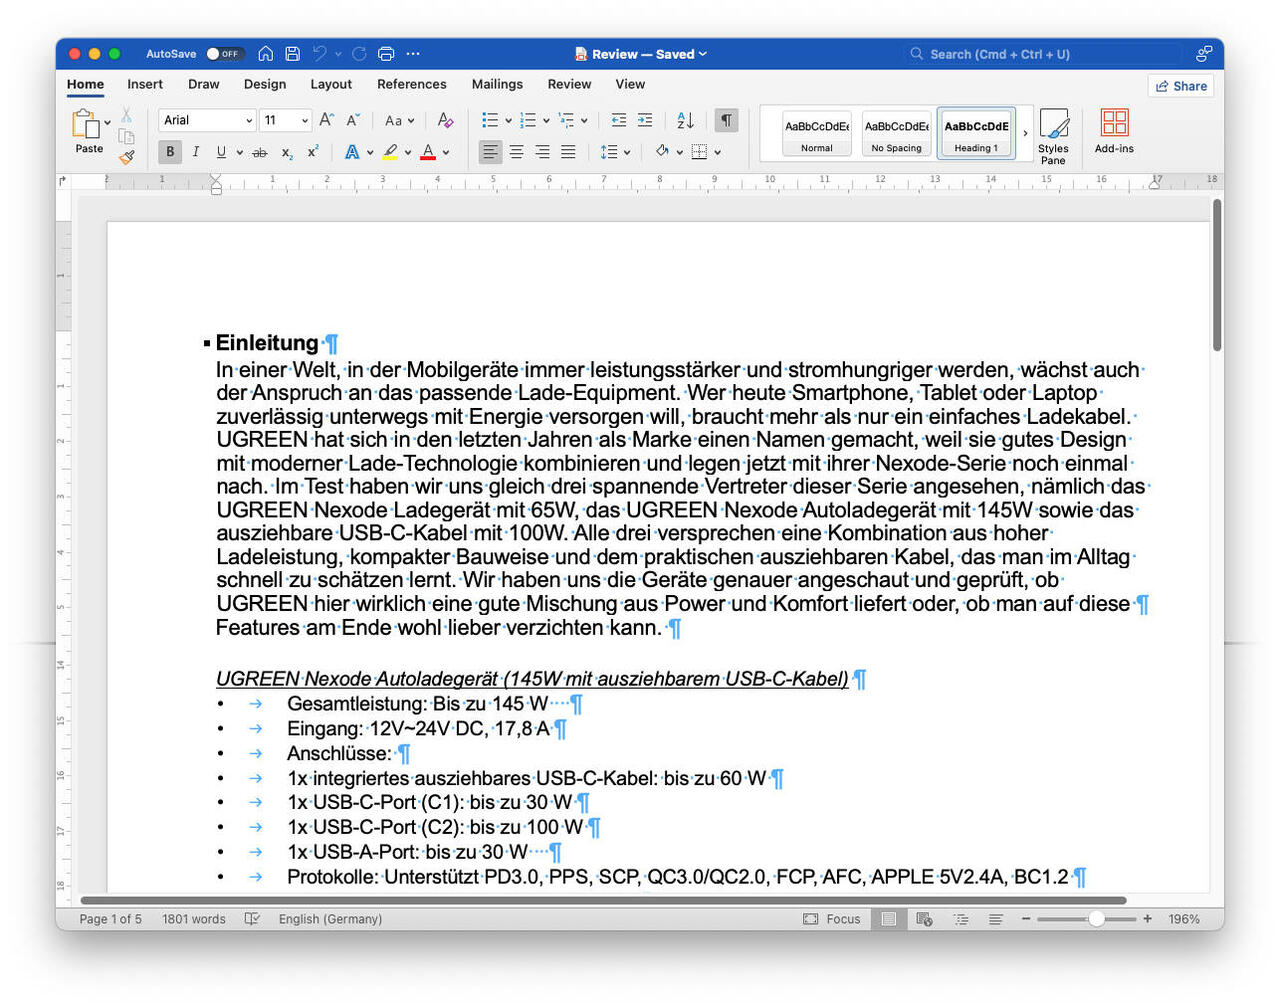Open bullet list style dropdown arrow
1280x1008 pixels.
[508, 121]
